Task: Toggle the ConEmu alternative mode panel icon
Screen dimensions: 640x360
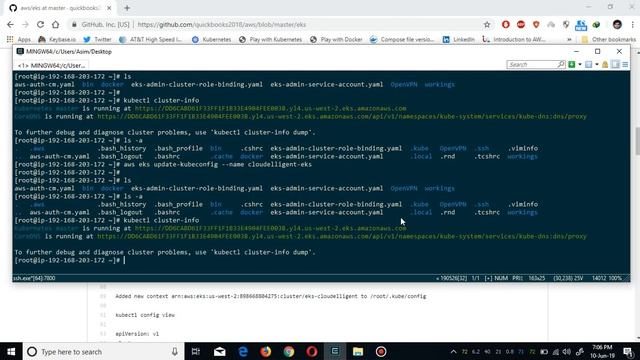Action: [616, 64]
